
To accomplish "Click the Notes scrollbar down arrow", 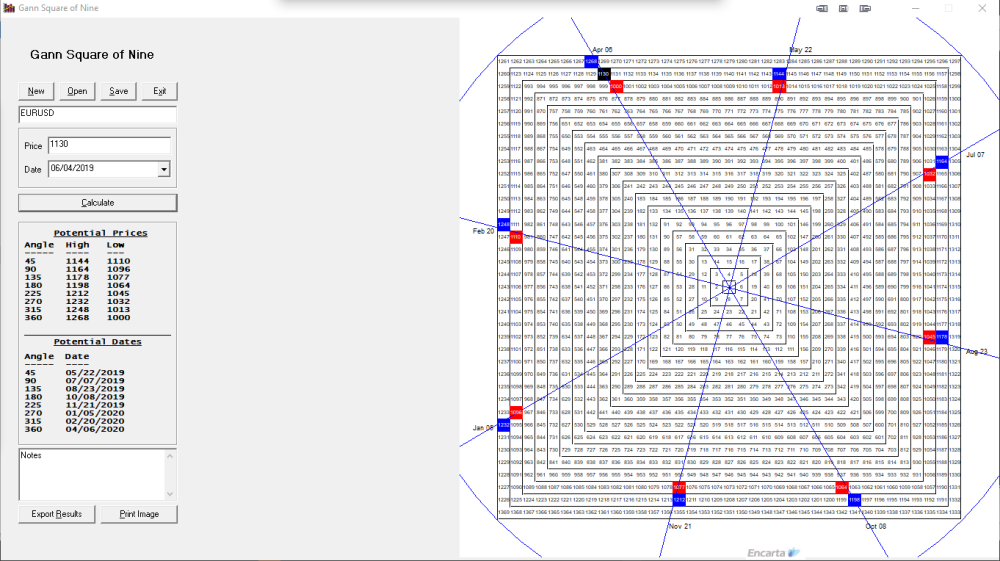I will [x=170, y=493].
